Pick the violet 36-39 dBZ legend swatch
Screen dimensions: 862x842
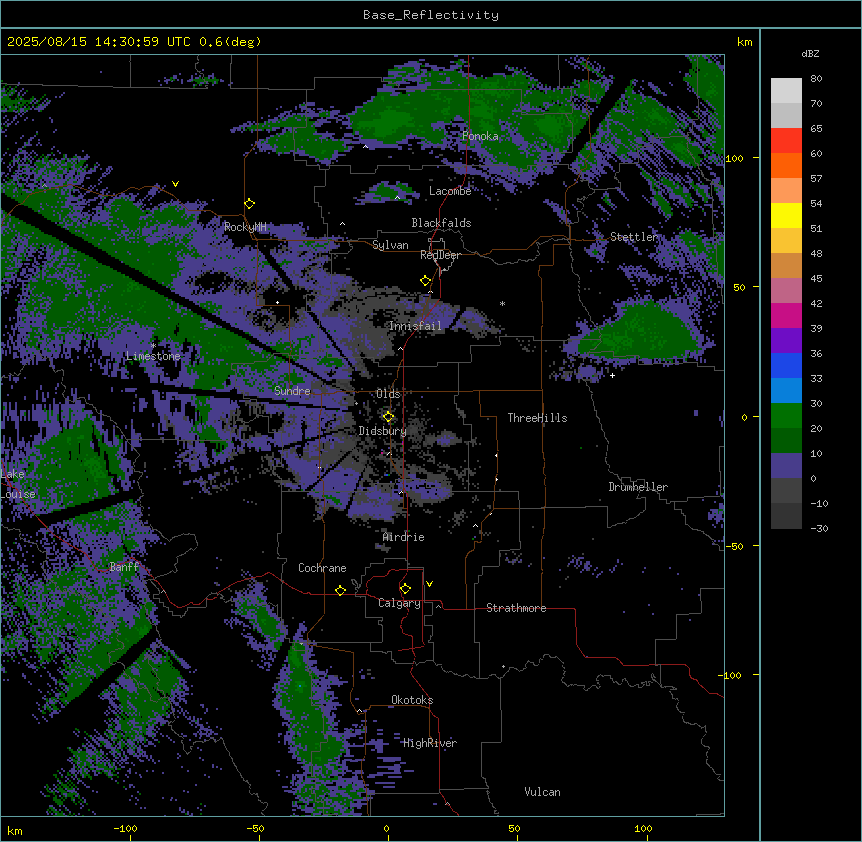click(x=786, y=341)
